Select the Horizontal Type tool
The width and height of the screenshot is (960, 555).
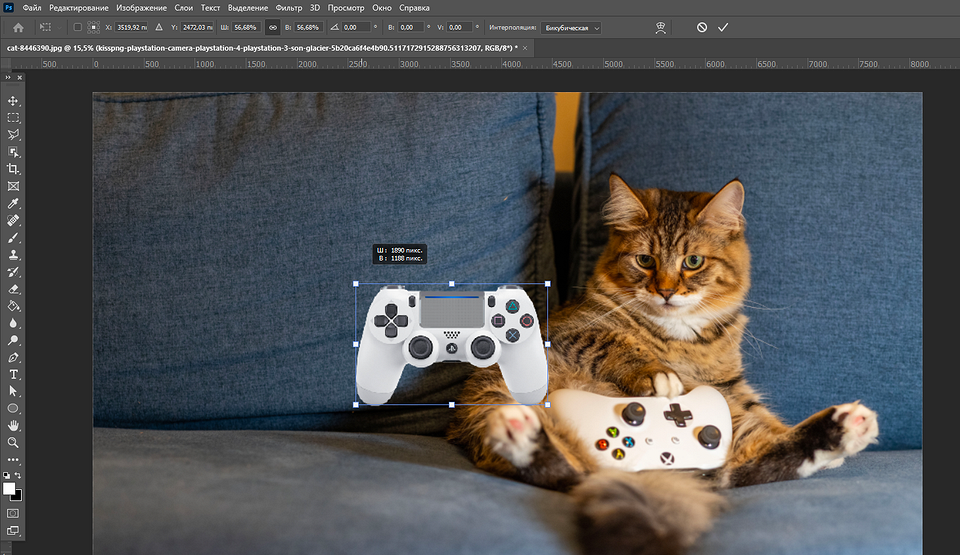click(x=14, y=374)
